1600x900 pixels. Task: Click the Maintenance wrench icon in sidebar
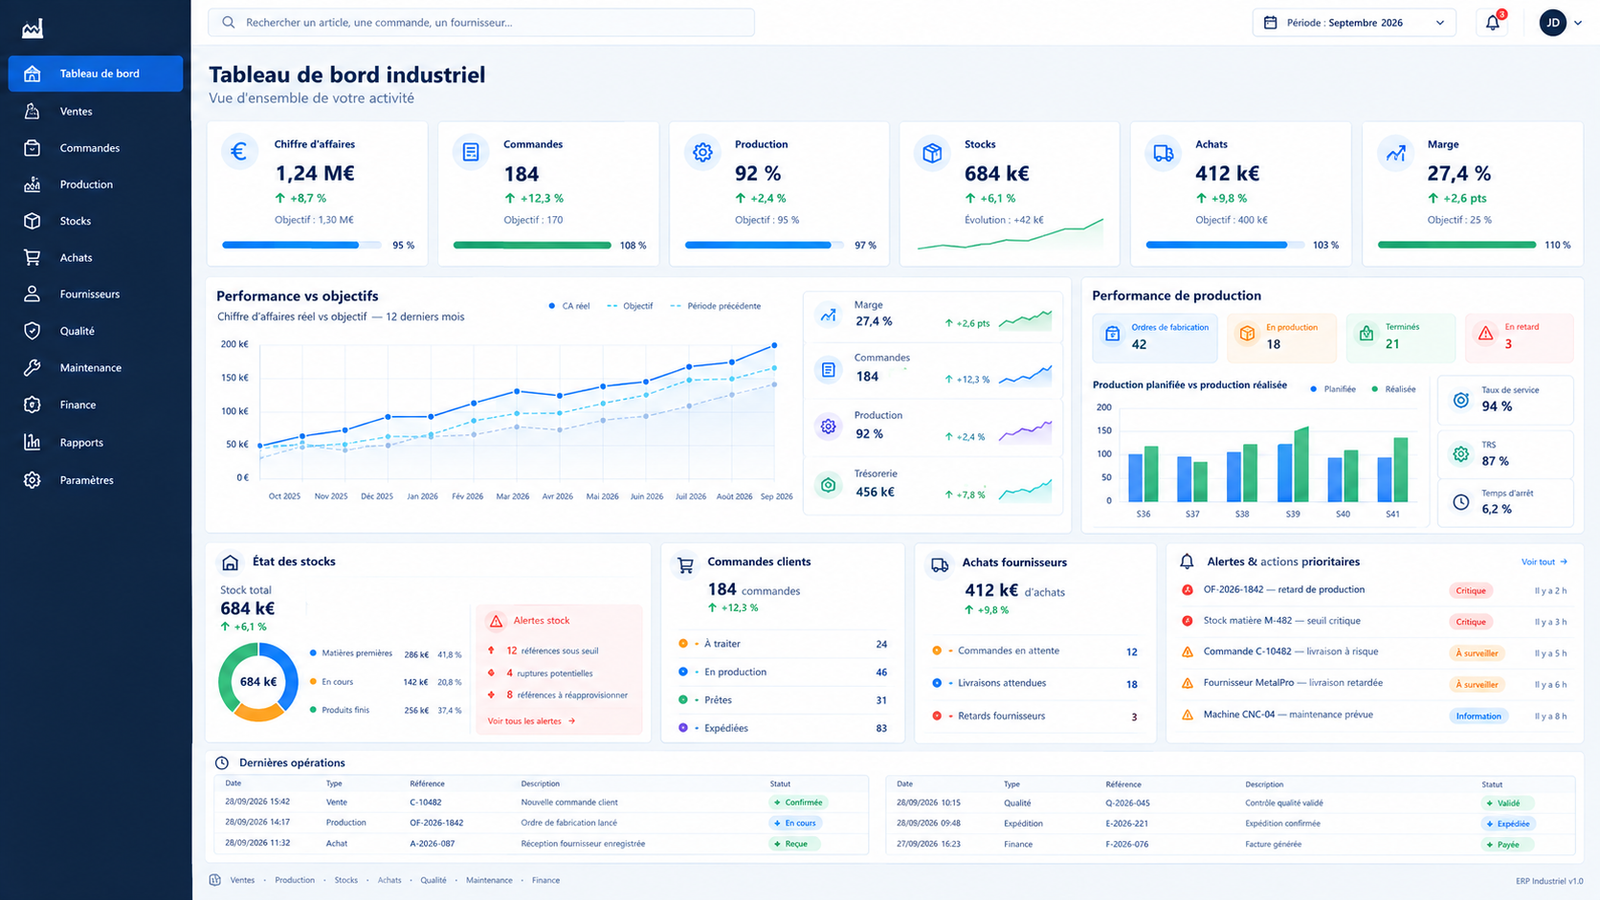point(32,368)
